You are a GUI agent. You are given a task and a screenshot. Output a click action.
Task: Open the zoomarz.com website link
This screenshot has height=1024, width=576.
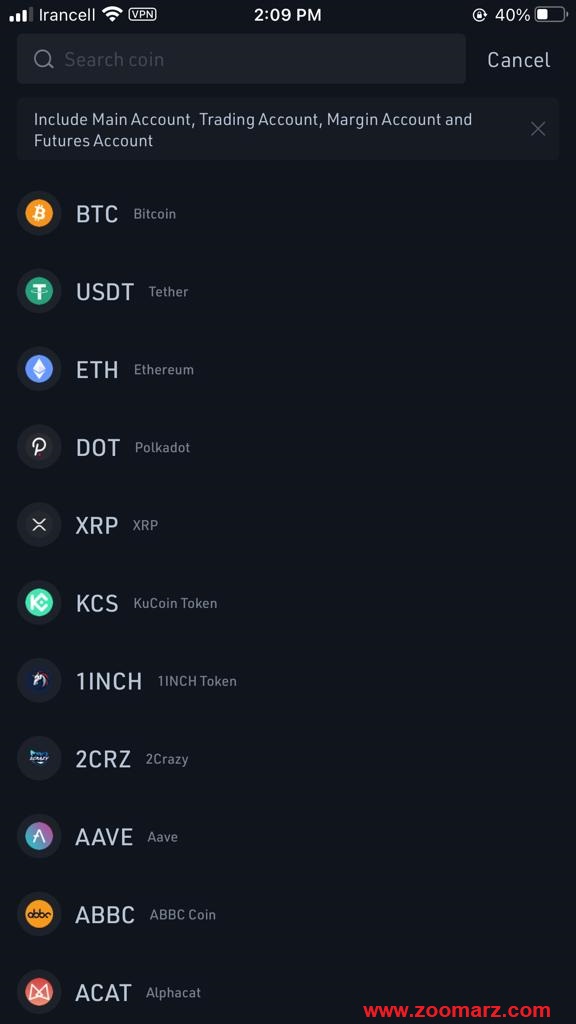456,1011
